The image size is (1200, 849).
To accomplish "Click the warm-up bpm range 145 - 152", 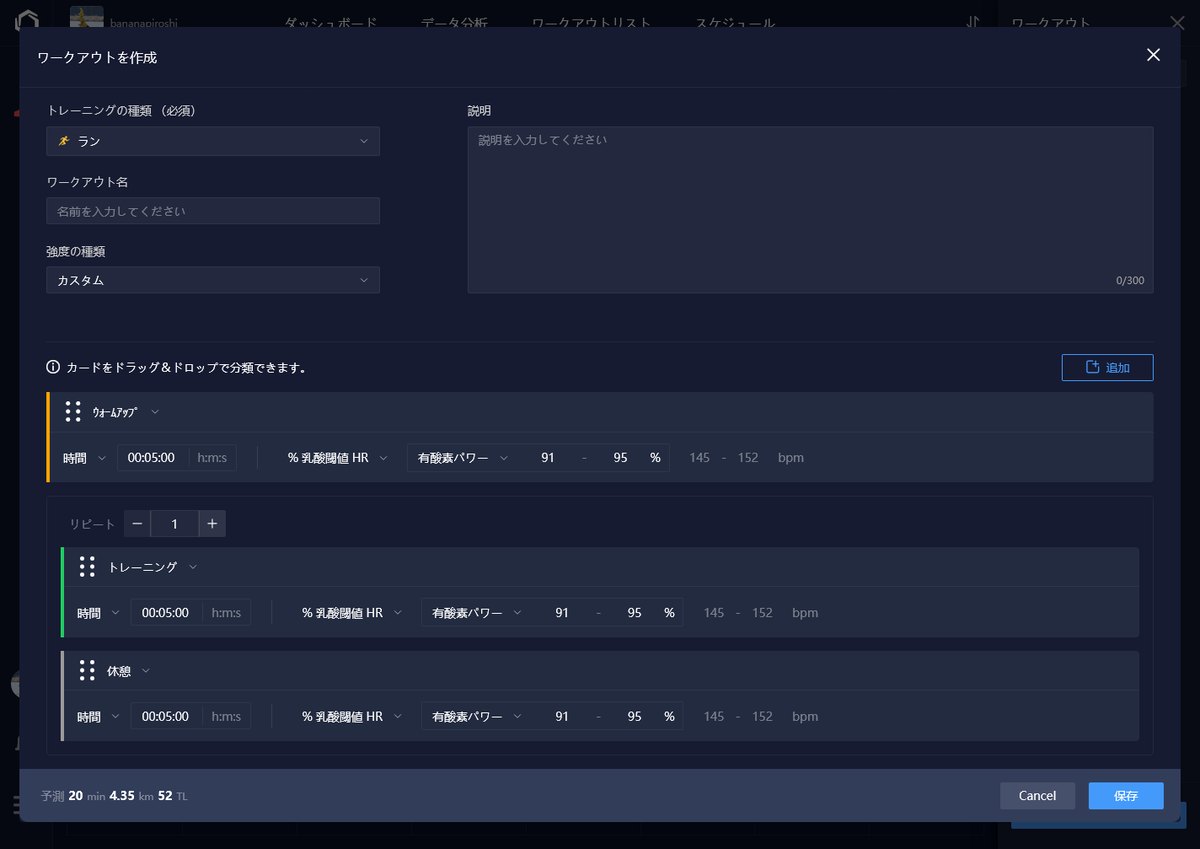I will [x=724, y=458].
